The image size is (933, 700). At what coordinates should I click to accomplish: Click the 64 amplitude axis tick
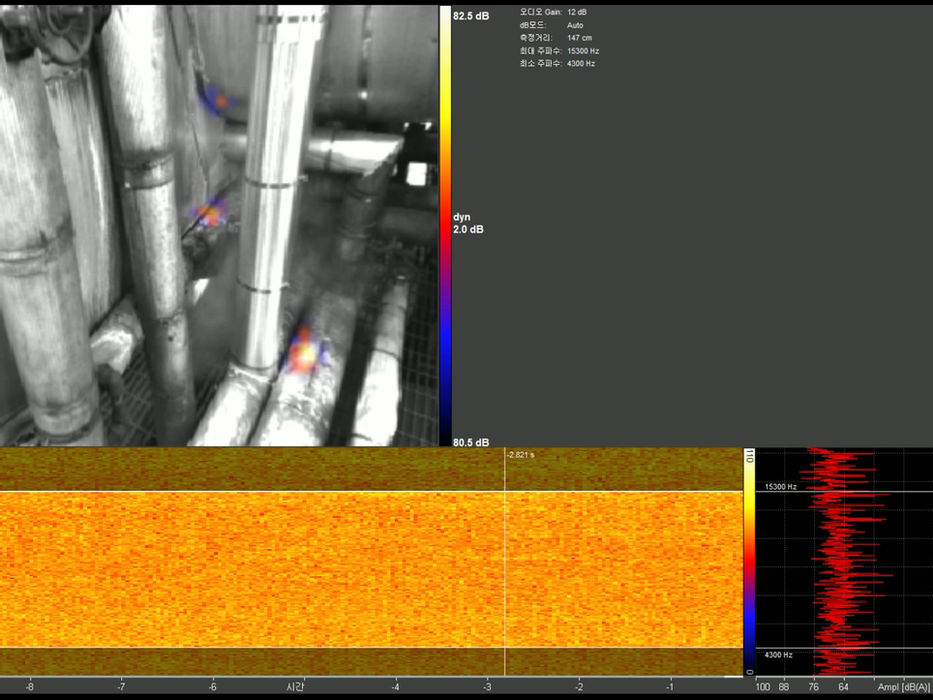[843, 687]
